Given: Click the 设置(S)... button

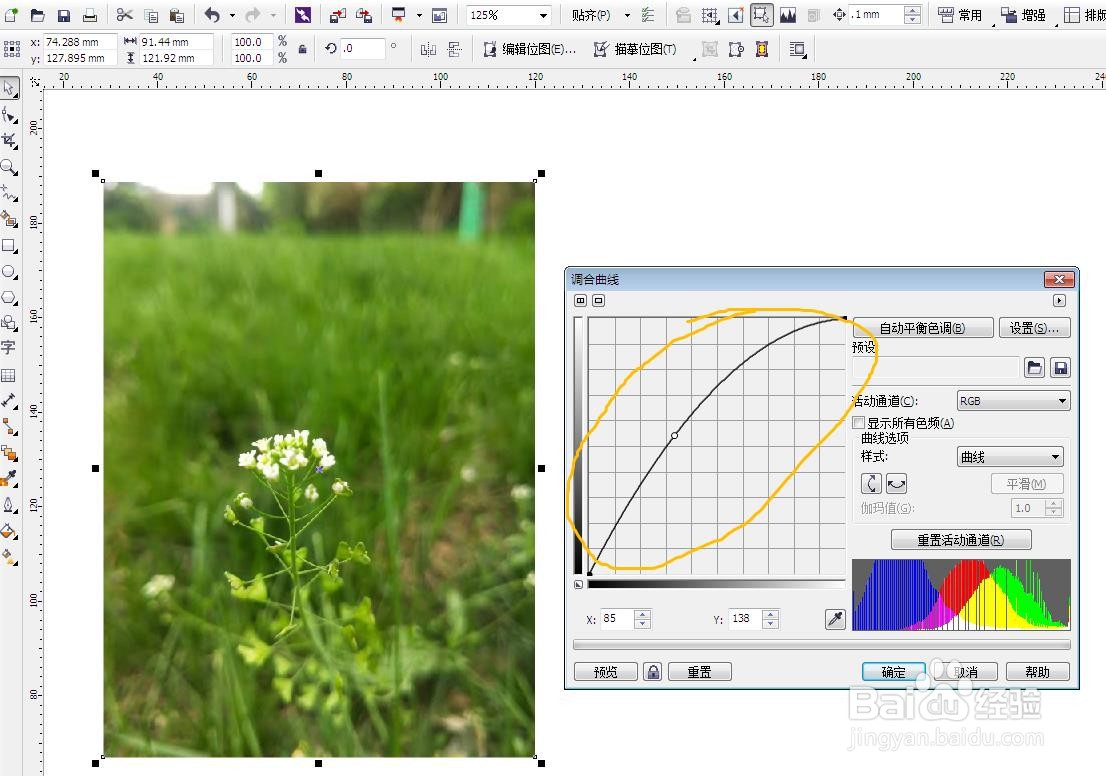Looking at the screenshot, I should [x=1034, y=328].
